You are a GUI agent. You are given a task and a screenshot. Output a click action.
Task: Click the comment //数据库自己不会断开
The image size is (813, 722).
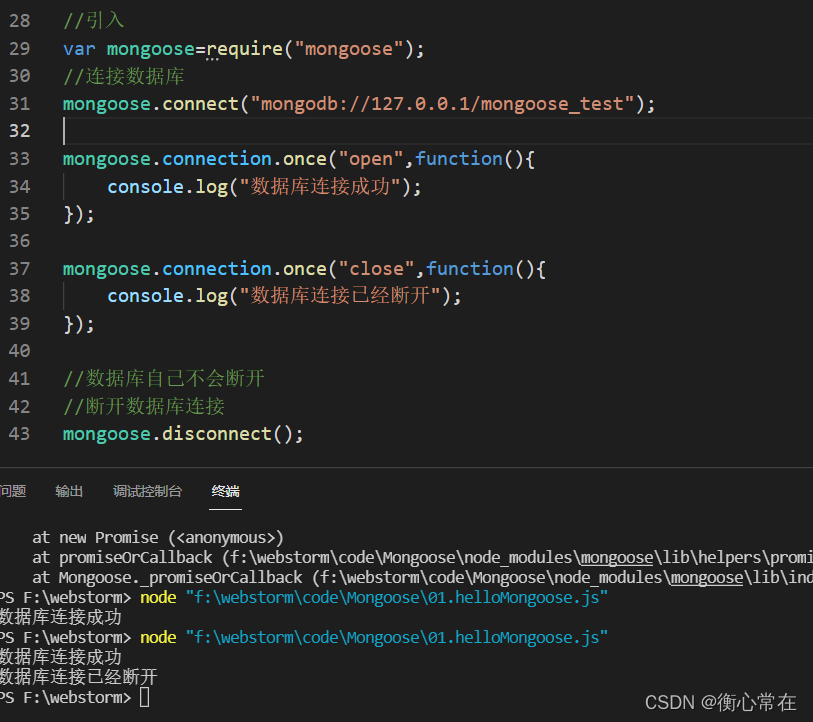pos(164,379)
